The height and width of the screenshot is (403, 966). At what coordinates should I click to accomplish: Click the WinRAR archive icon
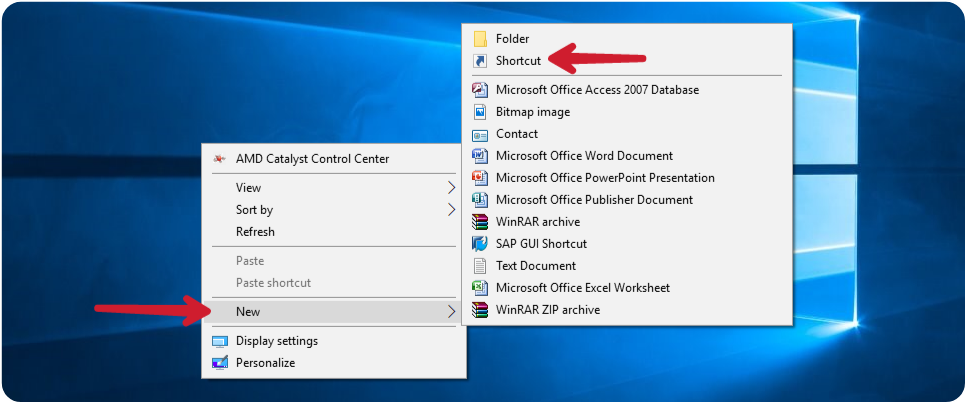480,222
